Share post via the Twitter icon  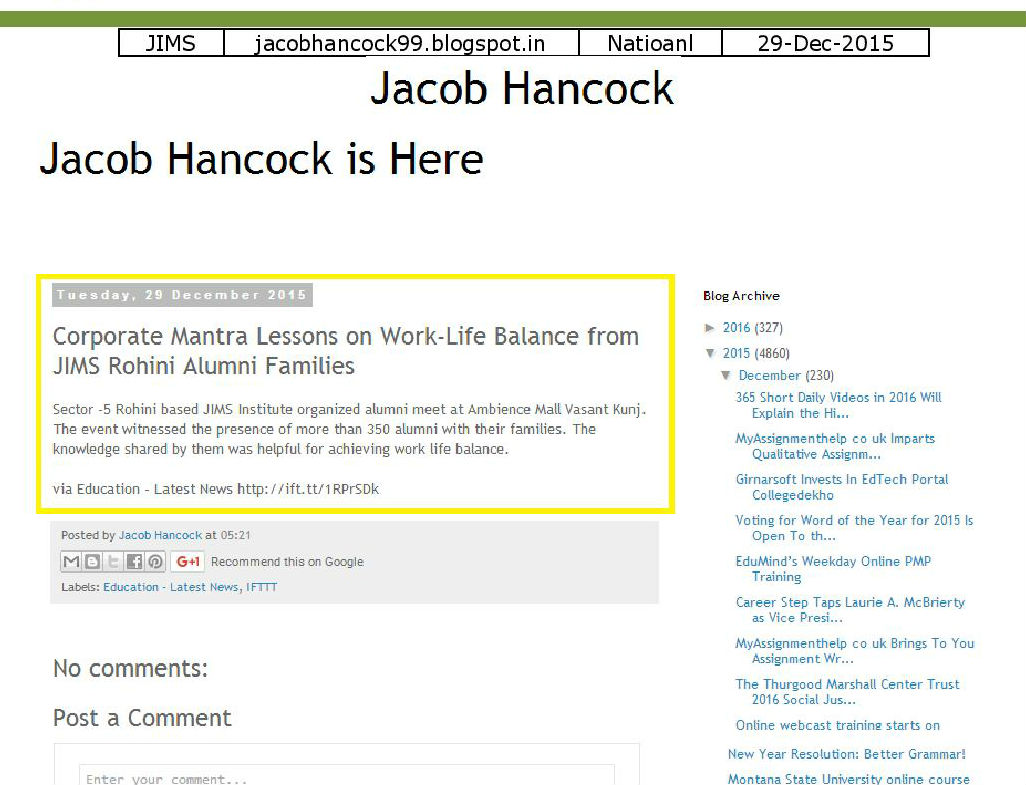(x=113, y=562)
